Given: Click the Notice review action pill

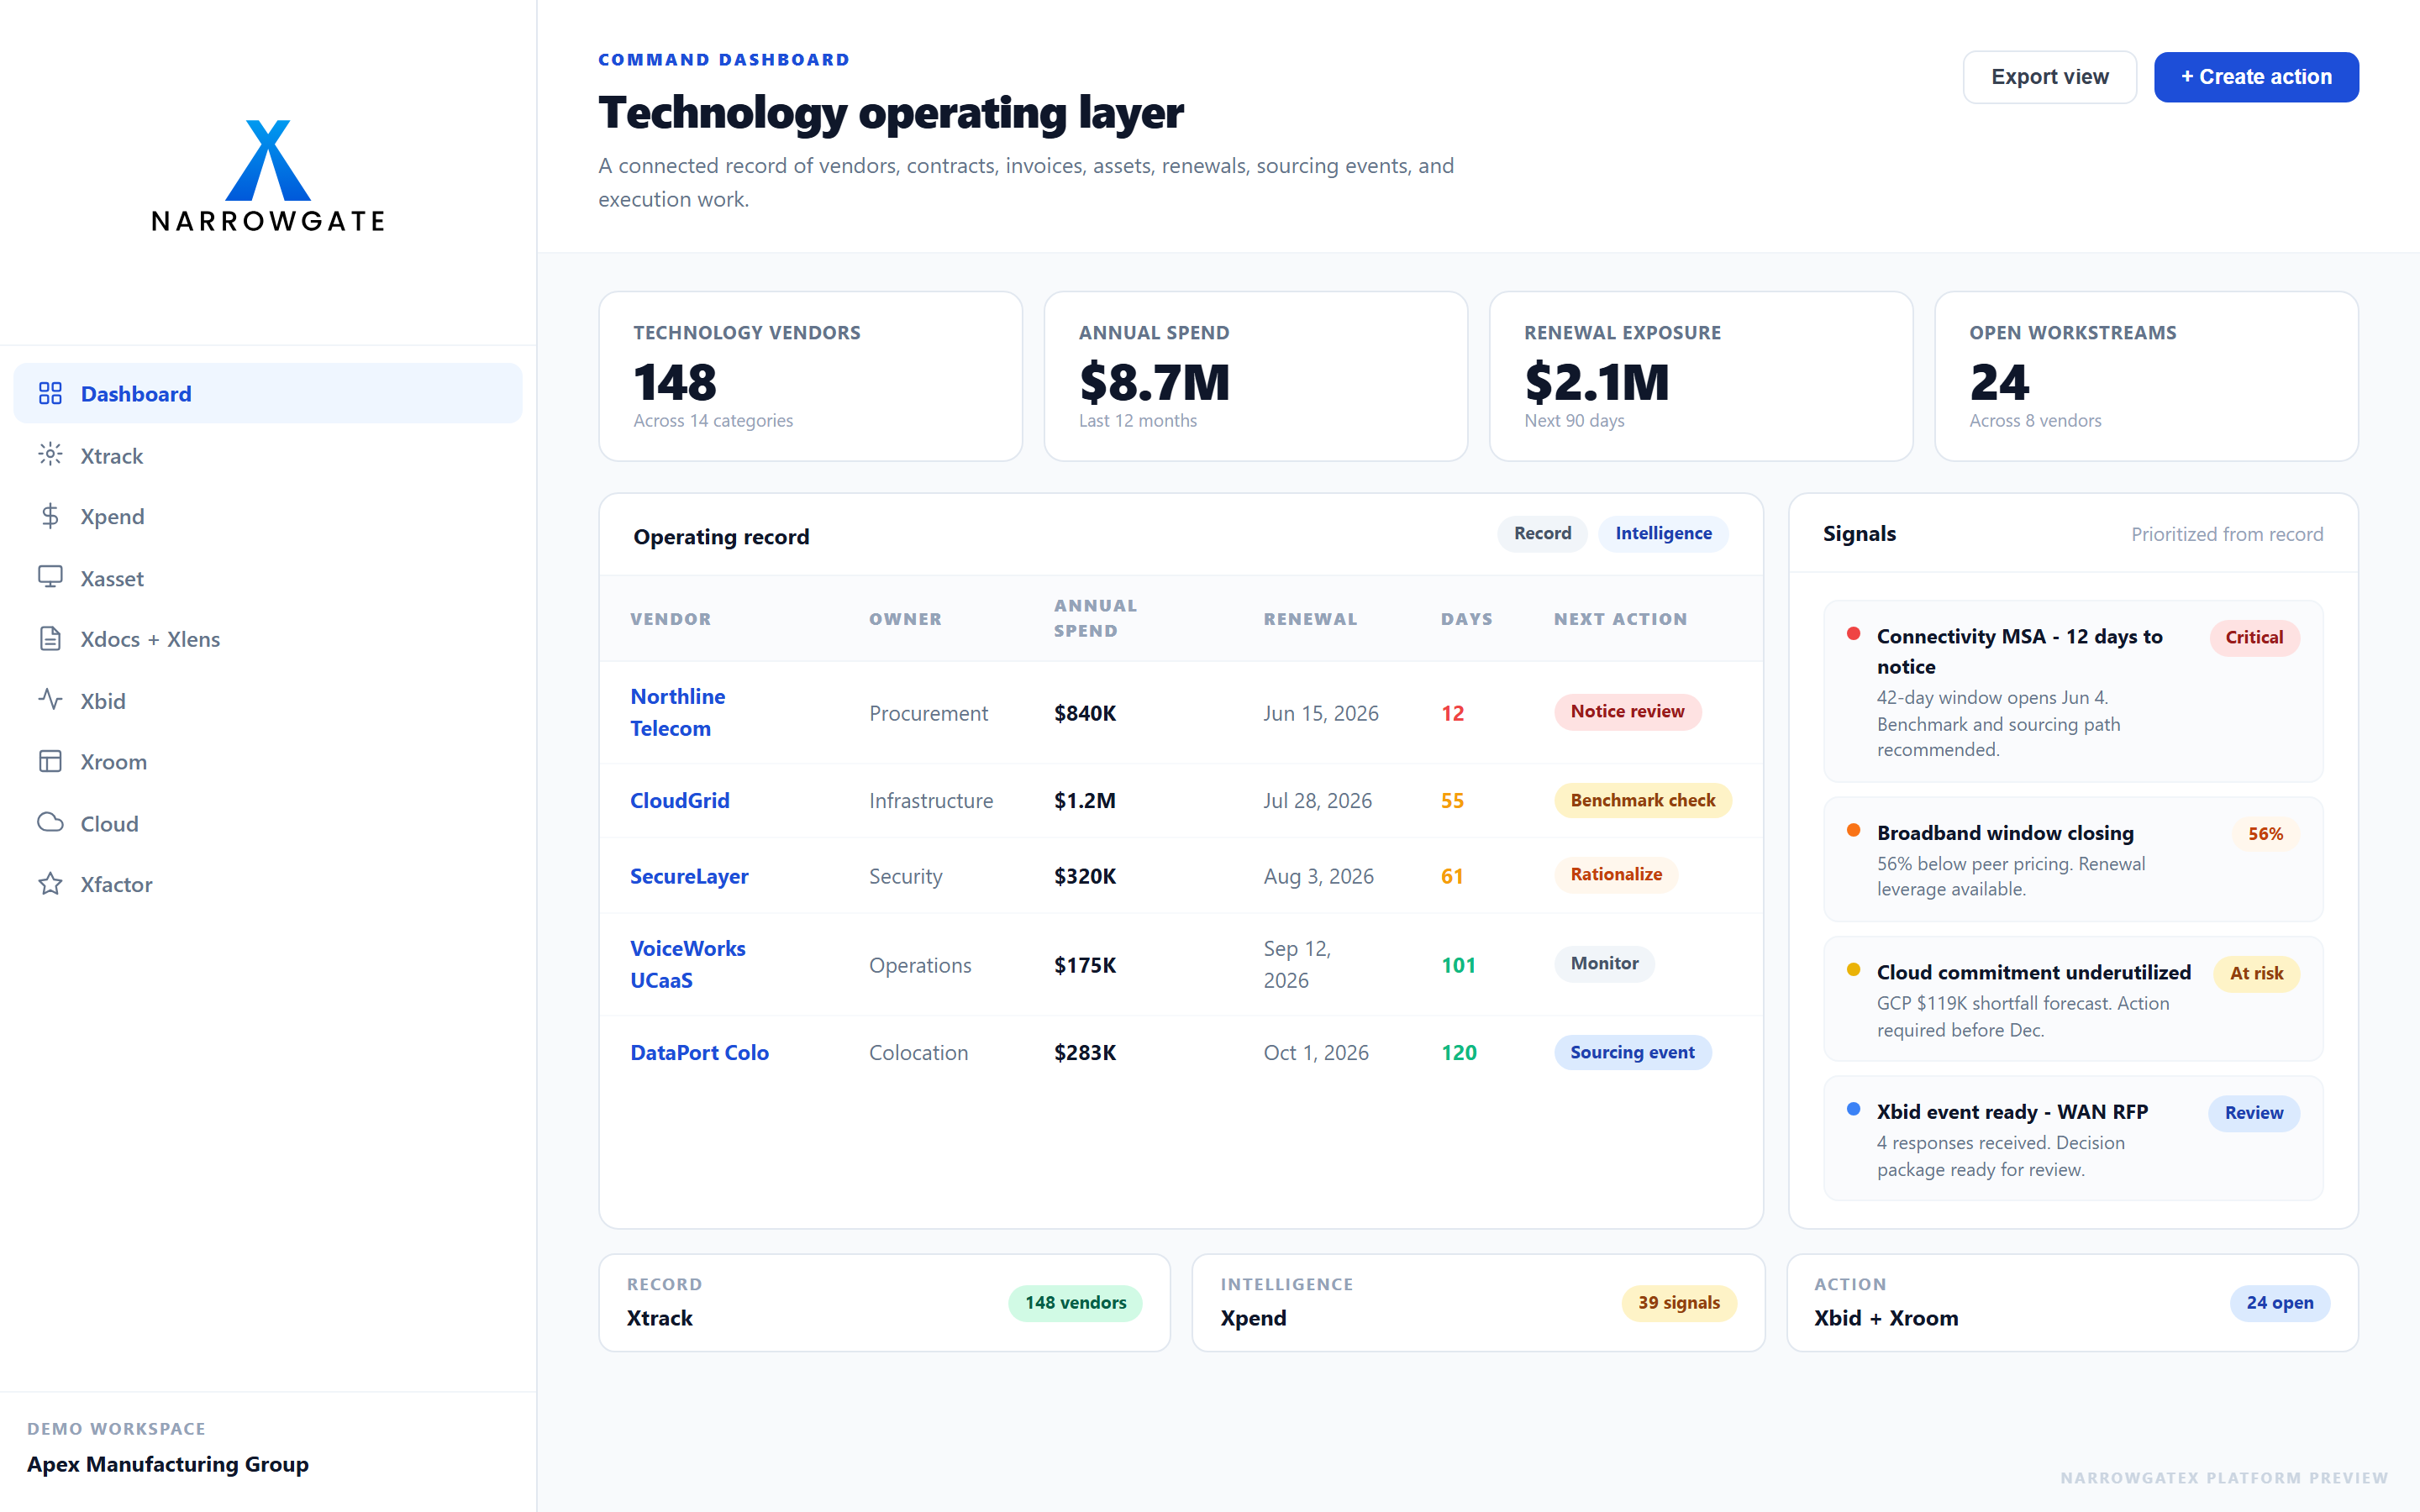Looking at the screenshot, I should tap(1627, 711).
